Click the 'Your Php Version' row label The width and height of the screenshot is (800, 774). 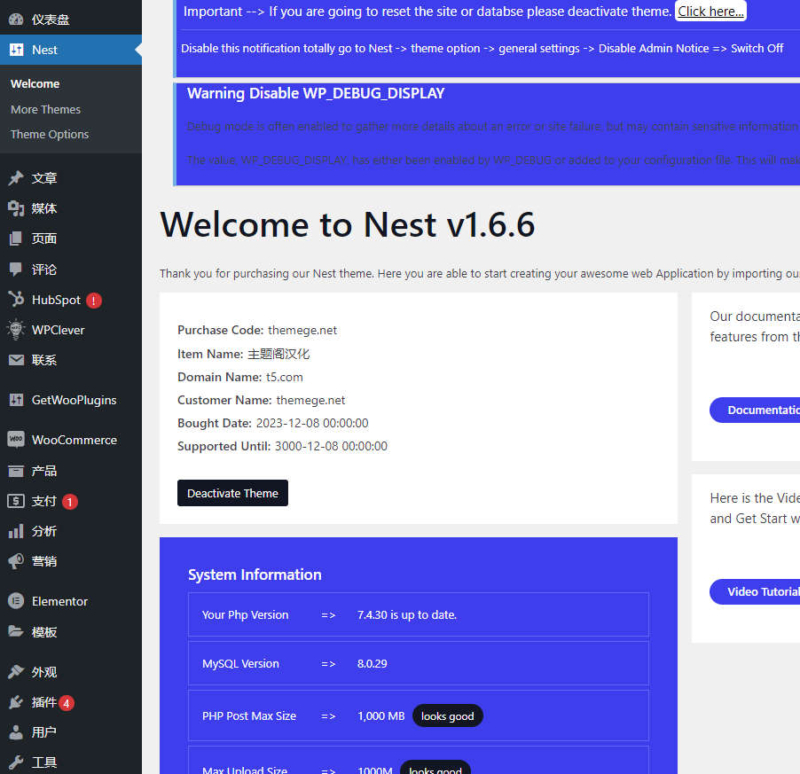click(245, 615)
